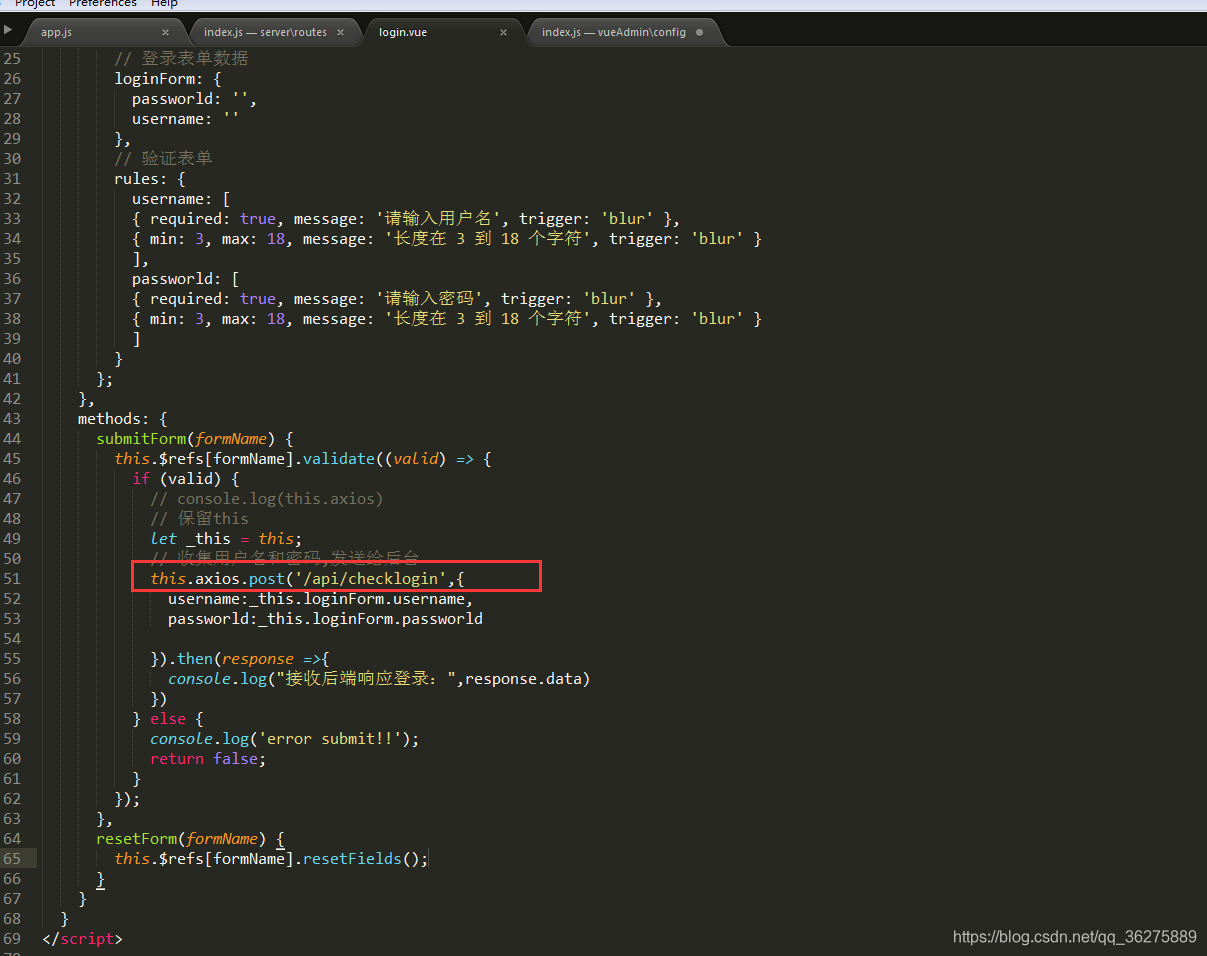Image resolution: width=1207 pixels, height=956 pixels.
Task: Click line number 43 in the gutter
Action: coord(12,418)
